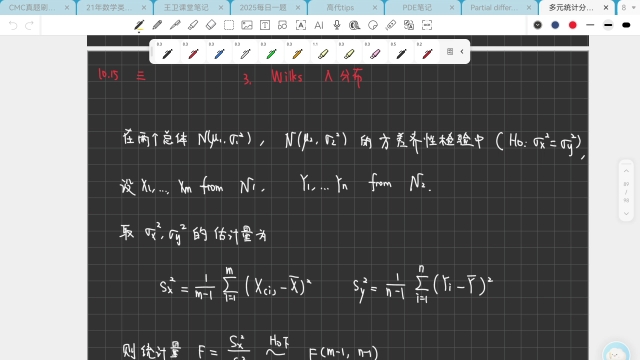This screenshot has width=640, height=360.
Task: Redo the last stroke
Action: [29, 26]
